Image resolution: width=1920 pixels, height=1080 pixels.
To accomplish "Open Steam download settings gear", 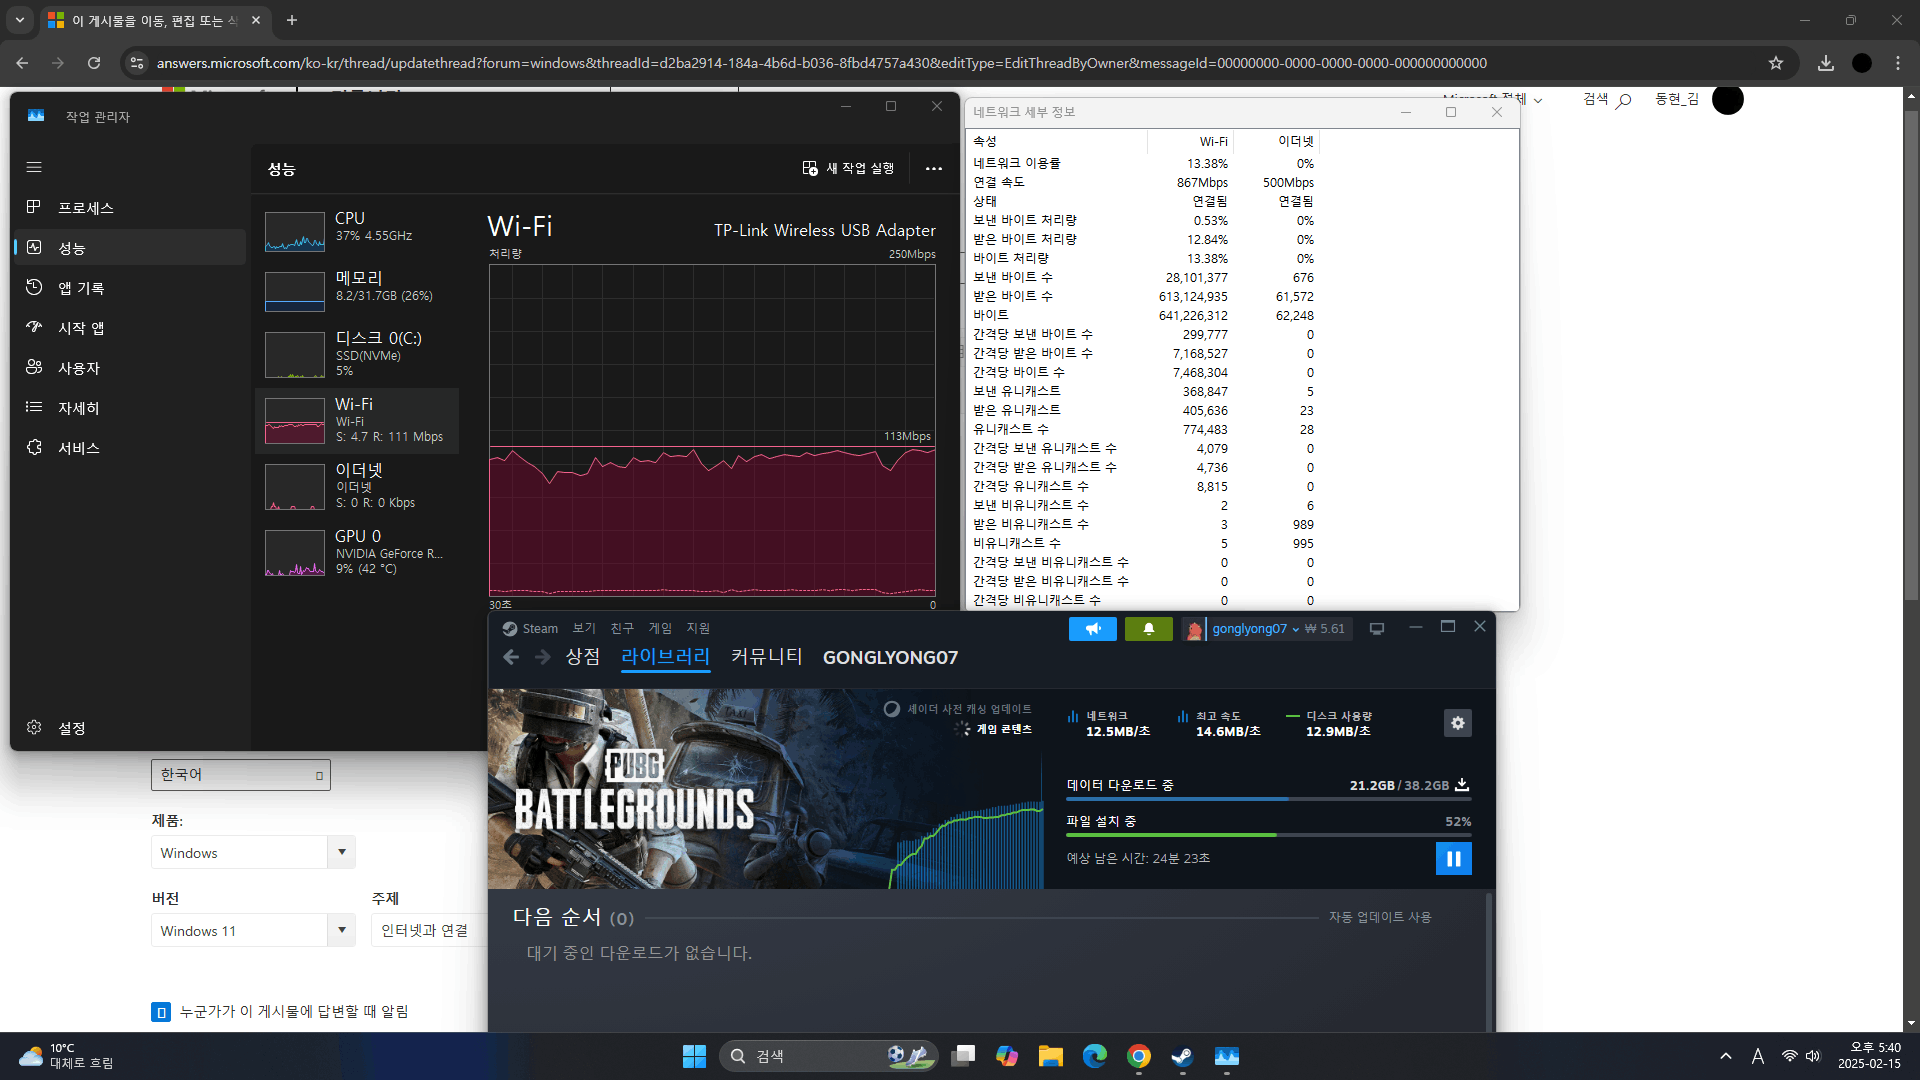I will (1457, 723).
